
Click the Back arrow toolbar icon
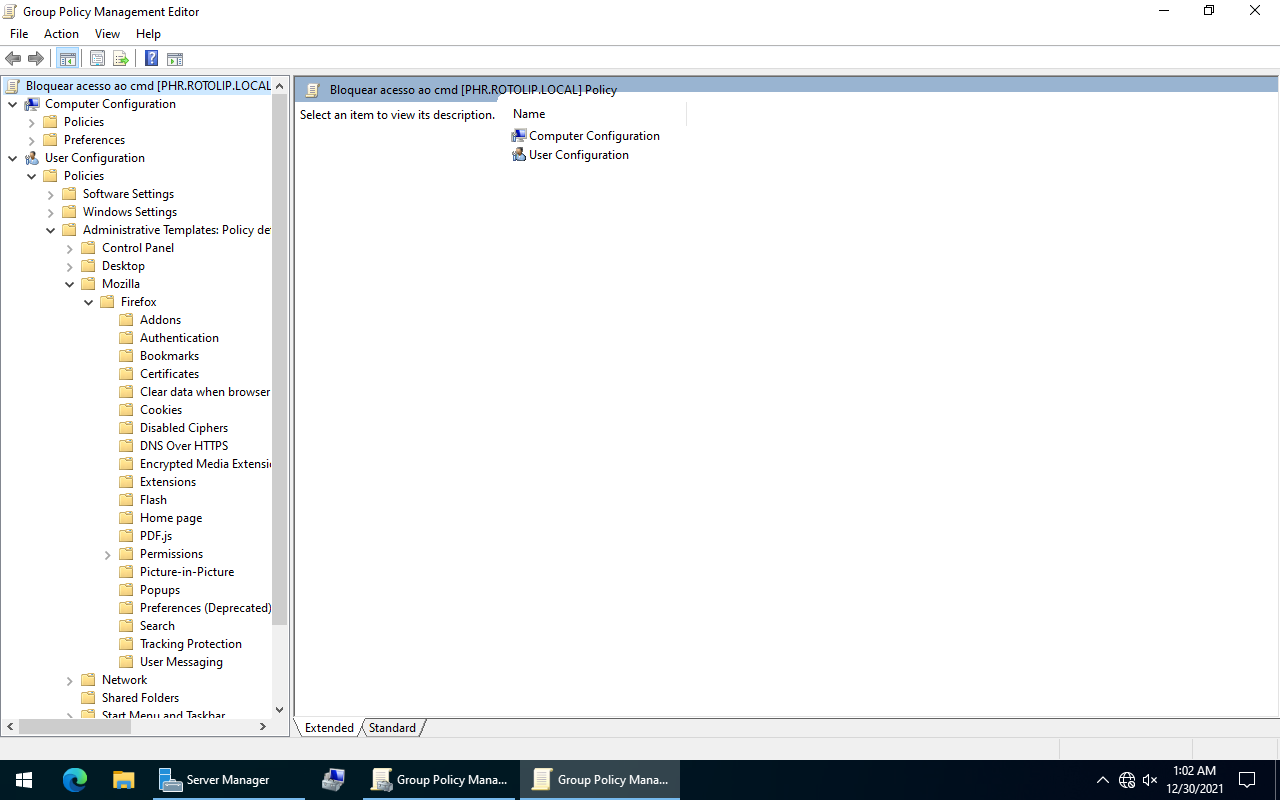coord(13,58)
